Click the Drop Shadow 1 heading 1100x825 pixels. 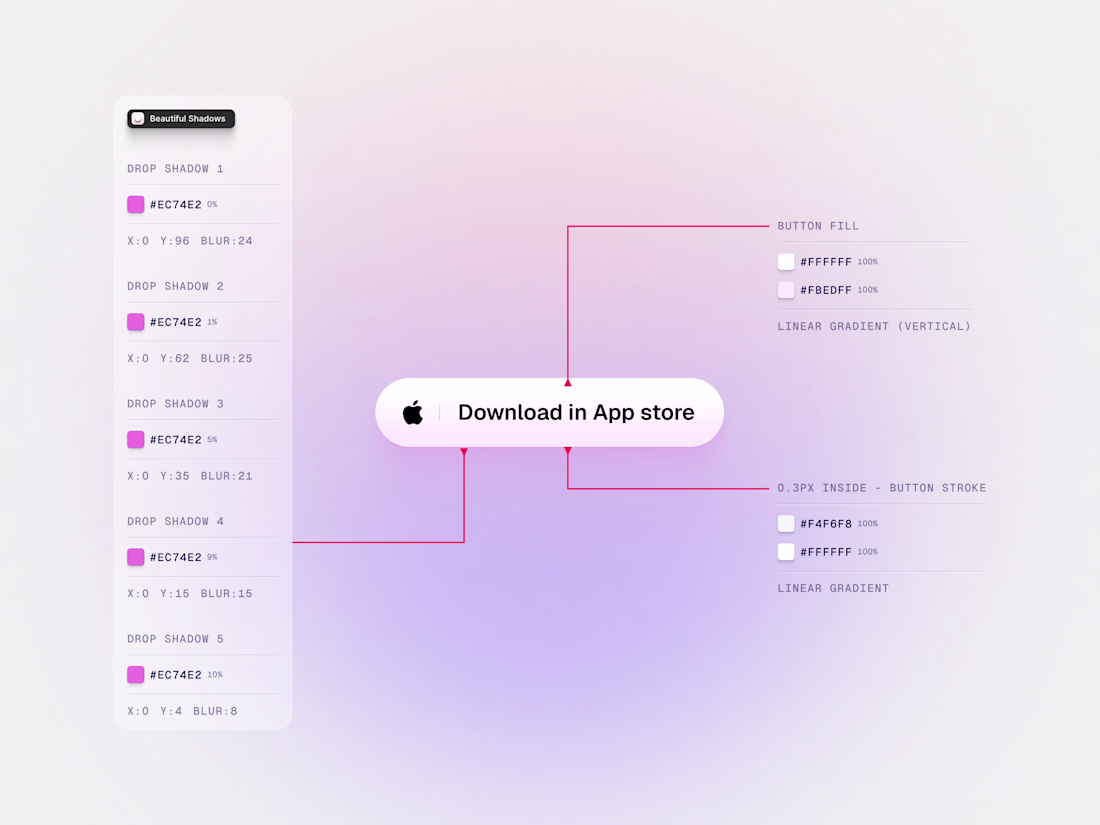[x=175, y=168]
